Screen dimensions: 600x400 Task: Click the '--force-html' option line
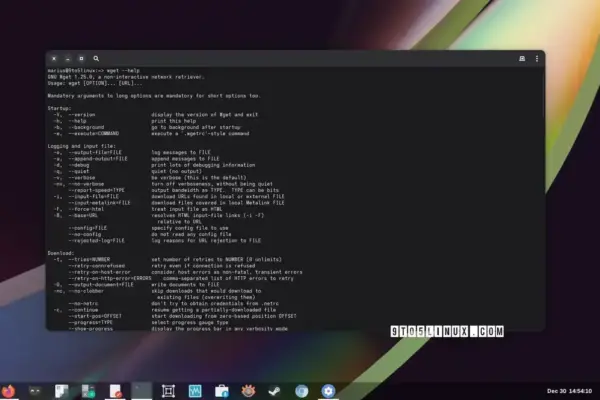point(138,209)
